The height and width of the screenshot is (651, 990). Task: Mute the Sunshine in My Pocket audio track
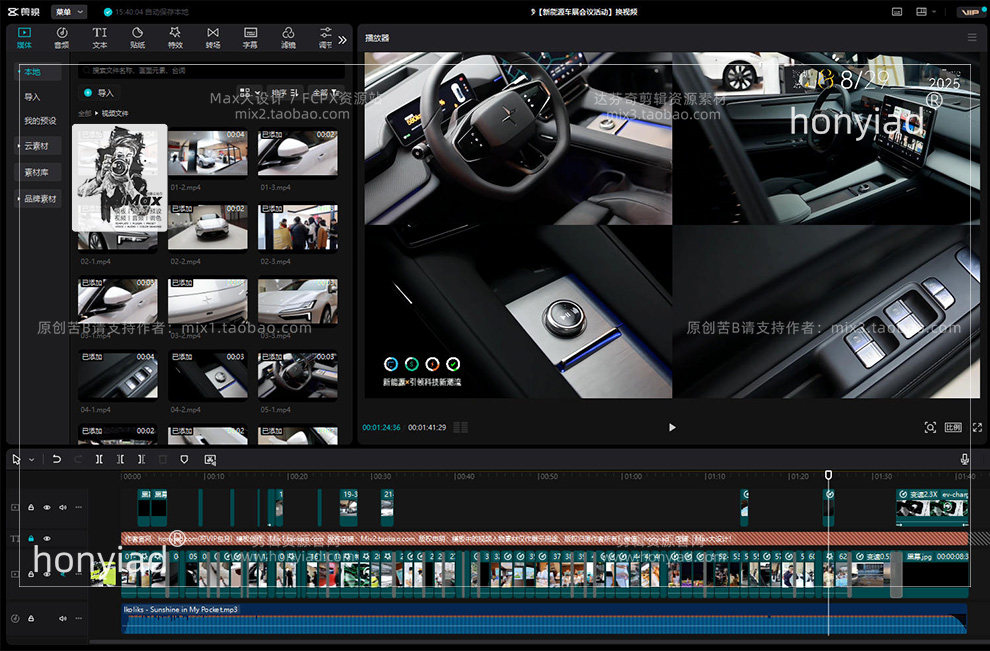[62, 619]
